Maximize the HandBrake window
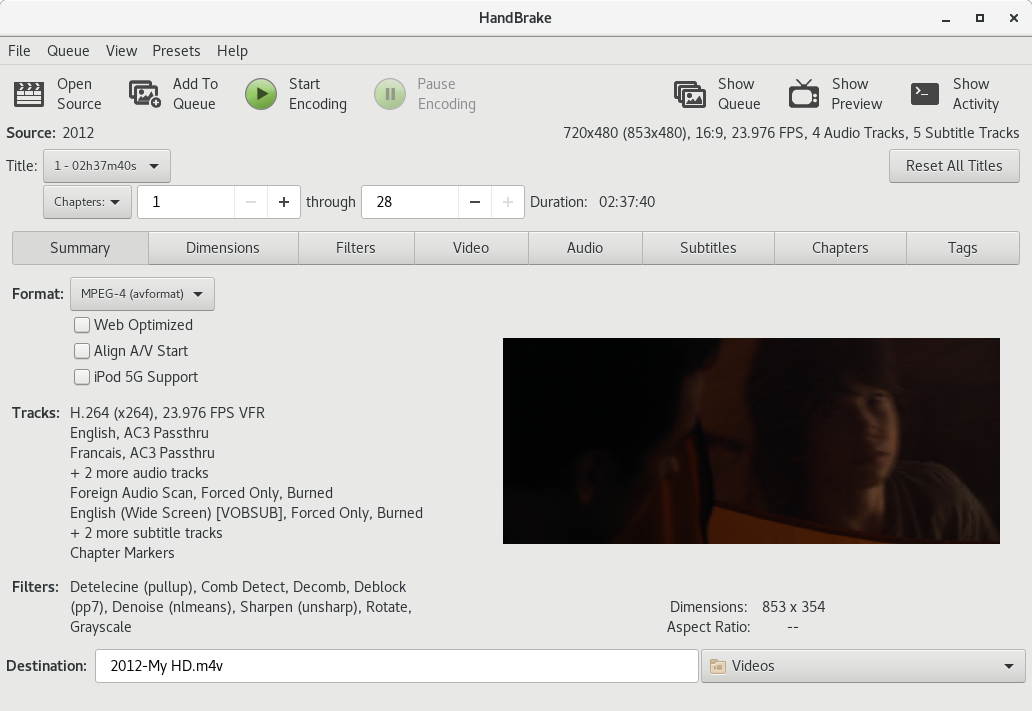The image size is (1032, 711). pyautogui.click(x=980, y=18)
